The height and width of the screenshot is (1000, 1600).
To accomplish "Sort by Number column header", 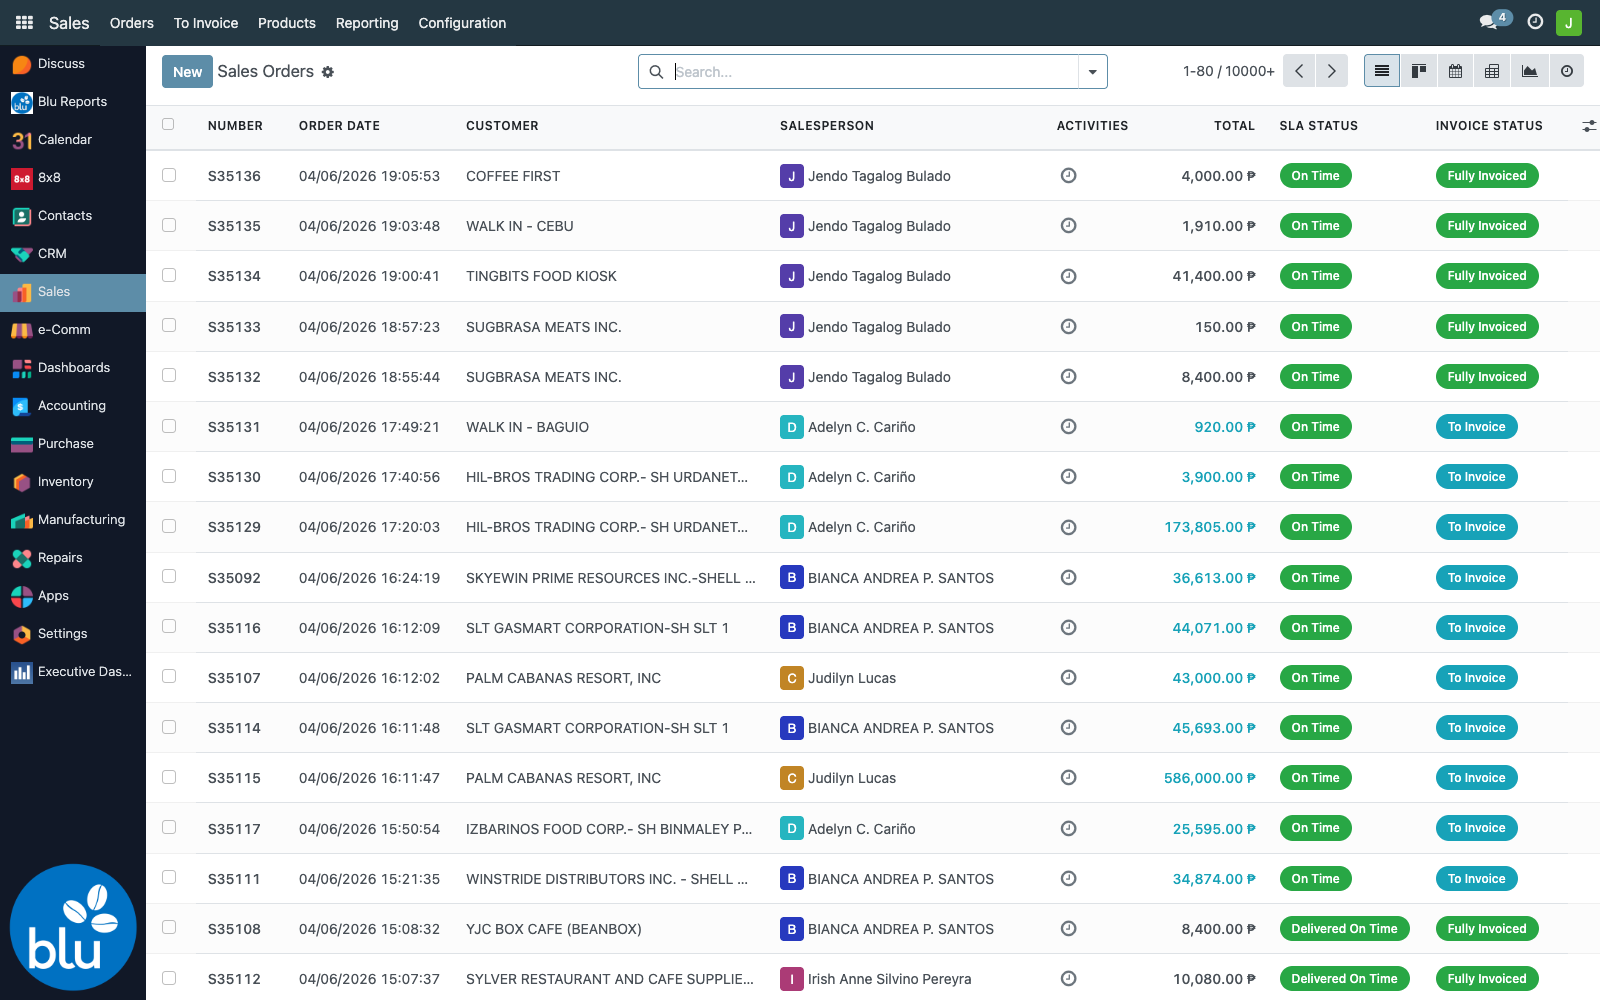I will pos(235,126).
